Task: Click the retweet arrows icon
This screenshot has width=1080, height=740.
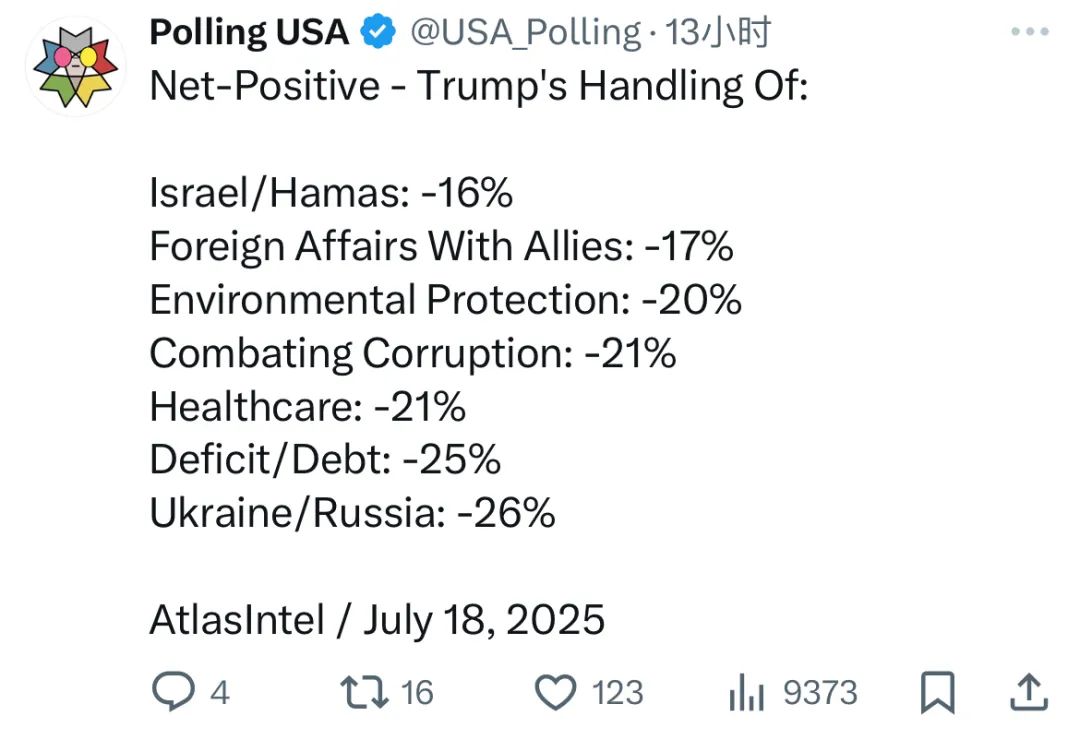Action: pyautogui.click(x=364, y=692)
